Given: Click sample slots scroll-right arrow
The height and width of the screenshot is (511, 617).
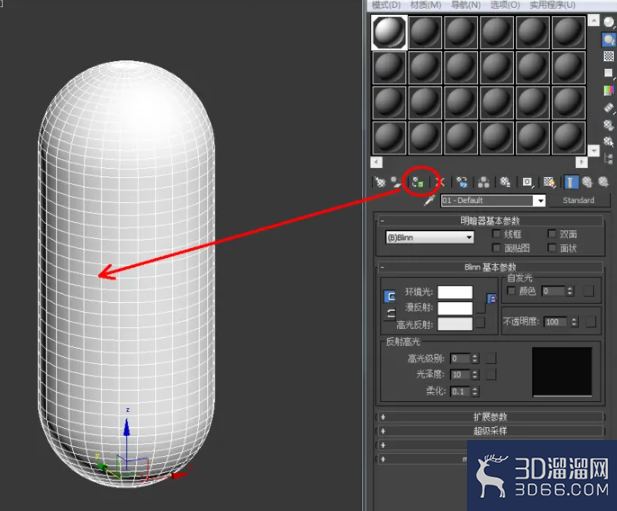Looking at the screenshot, I should [x=581, y=162].
